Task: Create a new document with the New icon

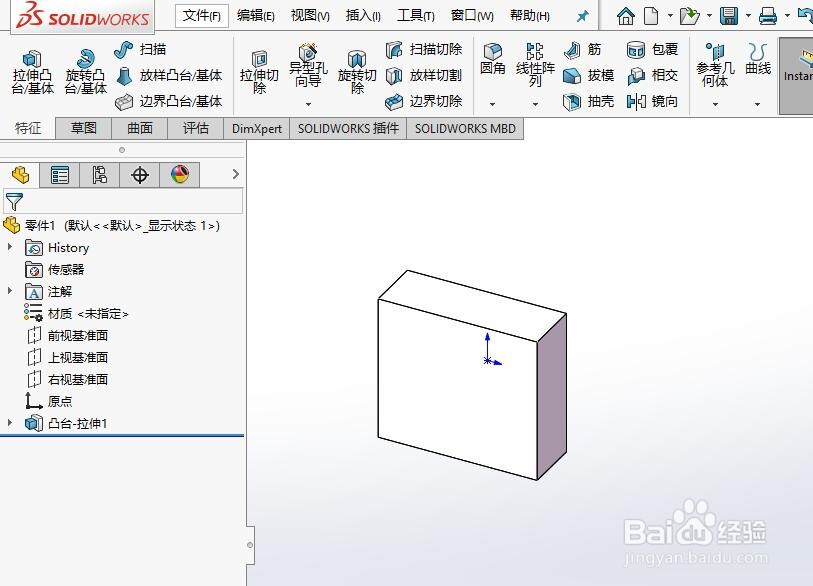Action: [651, 16]
